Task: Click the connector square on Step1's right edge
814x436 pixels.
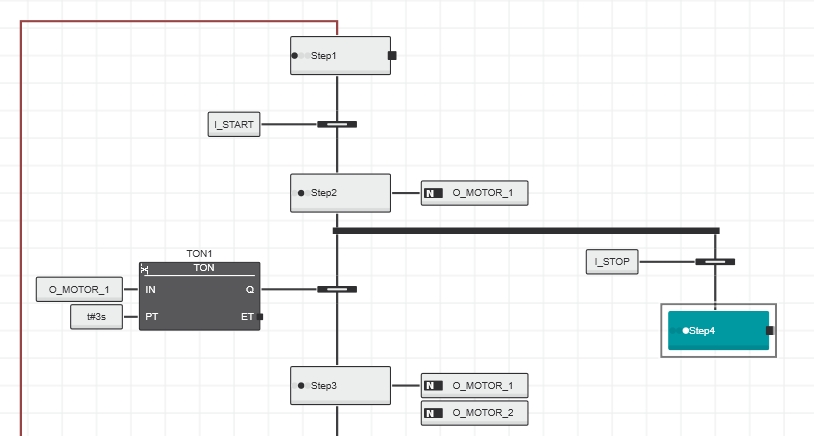Action: tap(392, 56)
